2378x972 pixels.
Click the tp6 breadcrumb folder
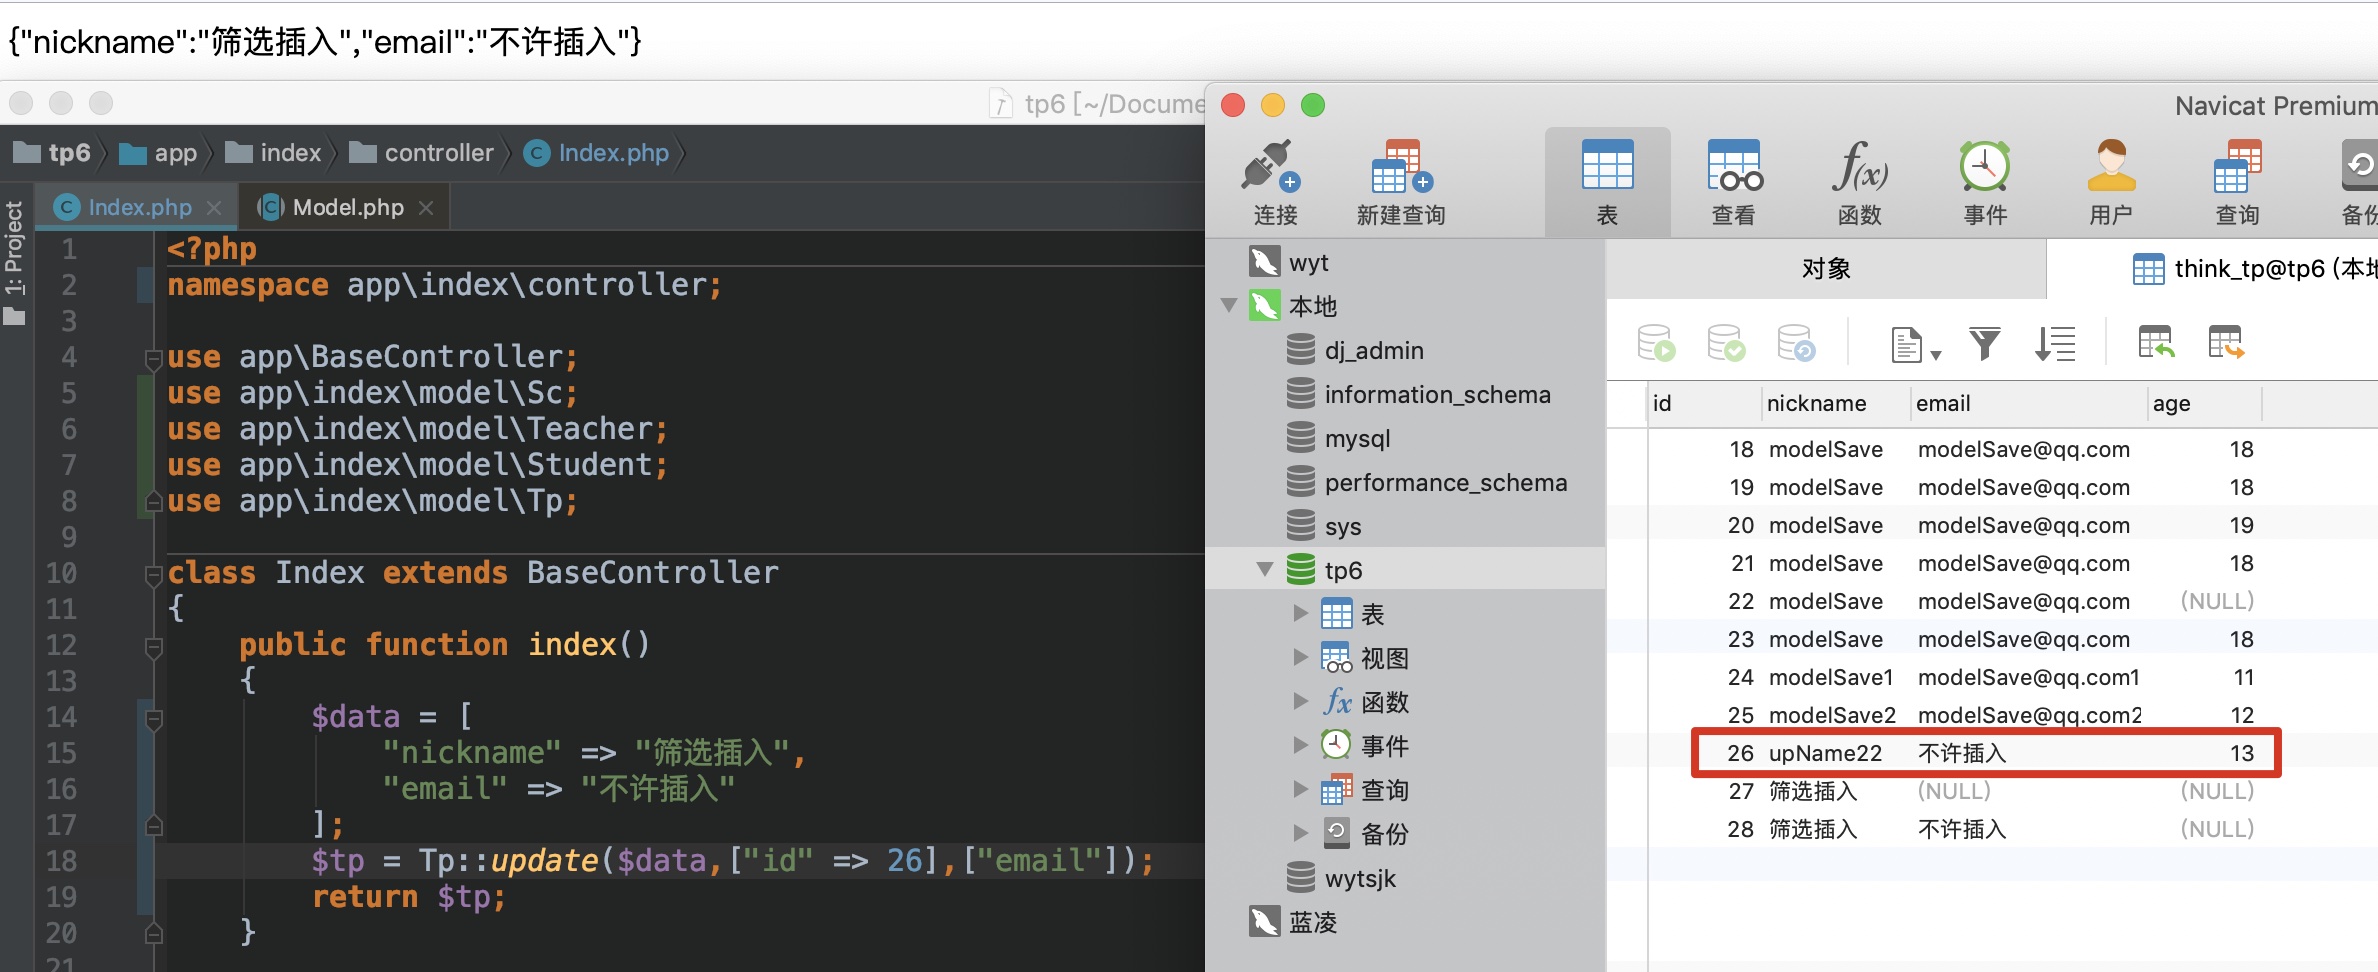pos(52,153)
